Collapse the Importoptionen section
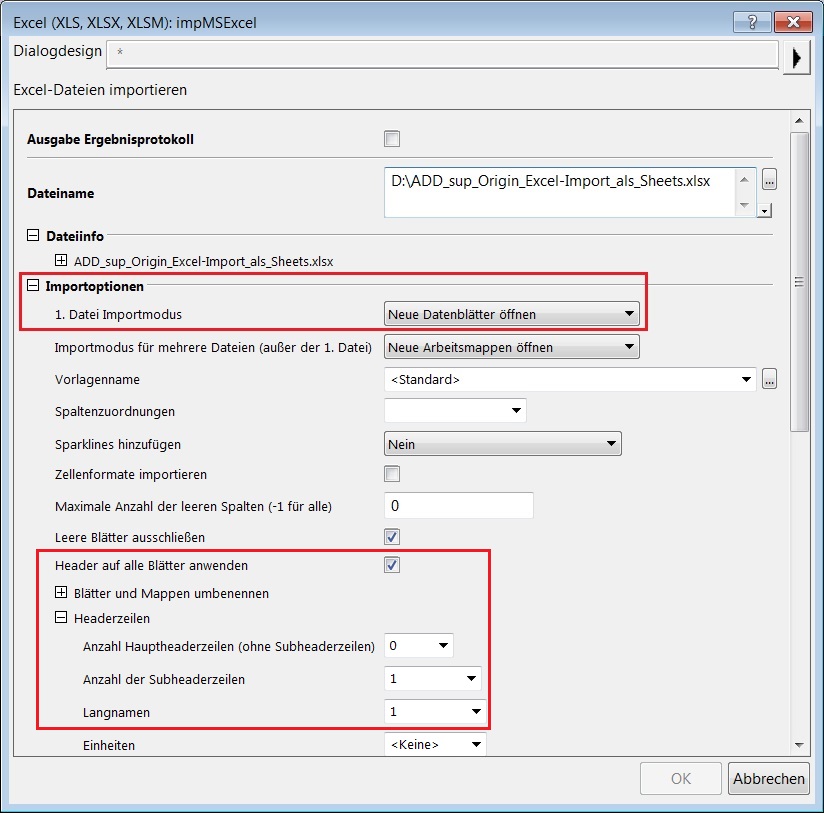824x813 pixels. click(x=33, y=285)
